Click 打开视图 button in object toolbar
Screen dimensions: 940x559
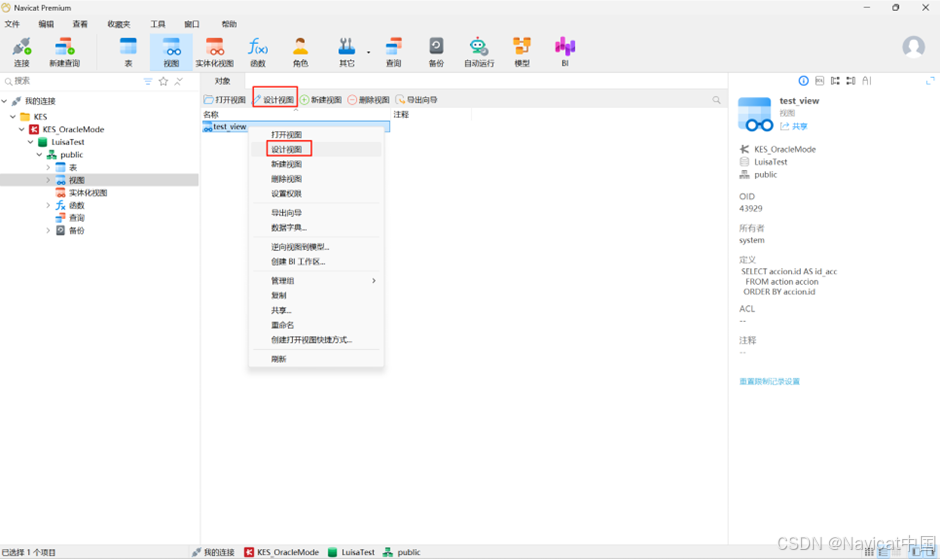(x=225, y=100)
